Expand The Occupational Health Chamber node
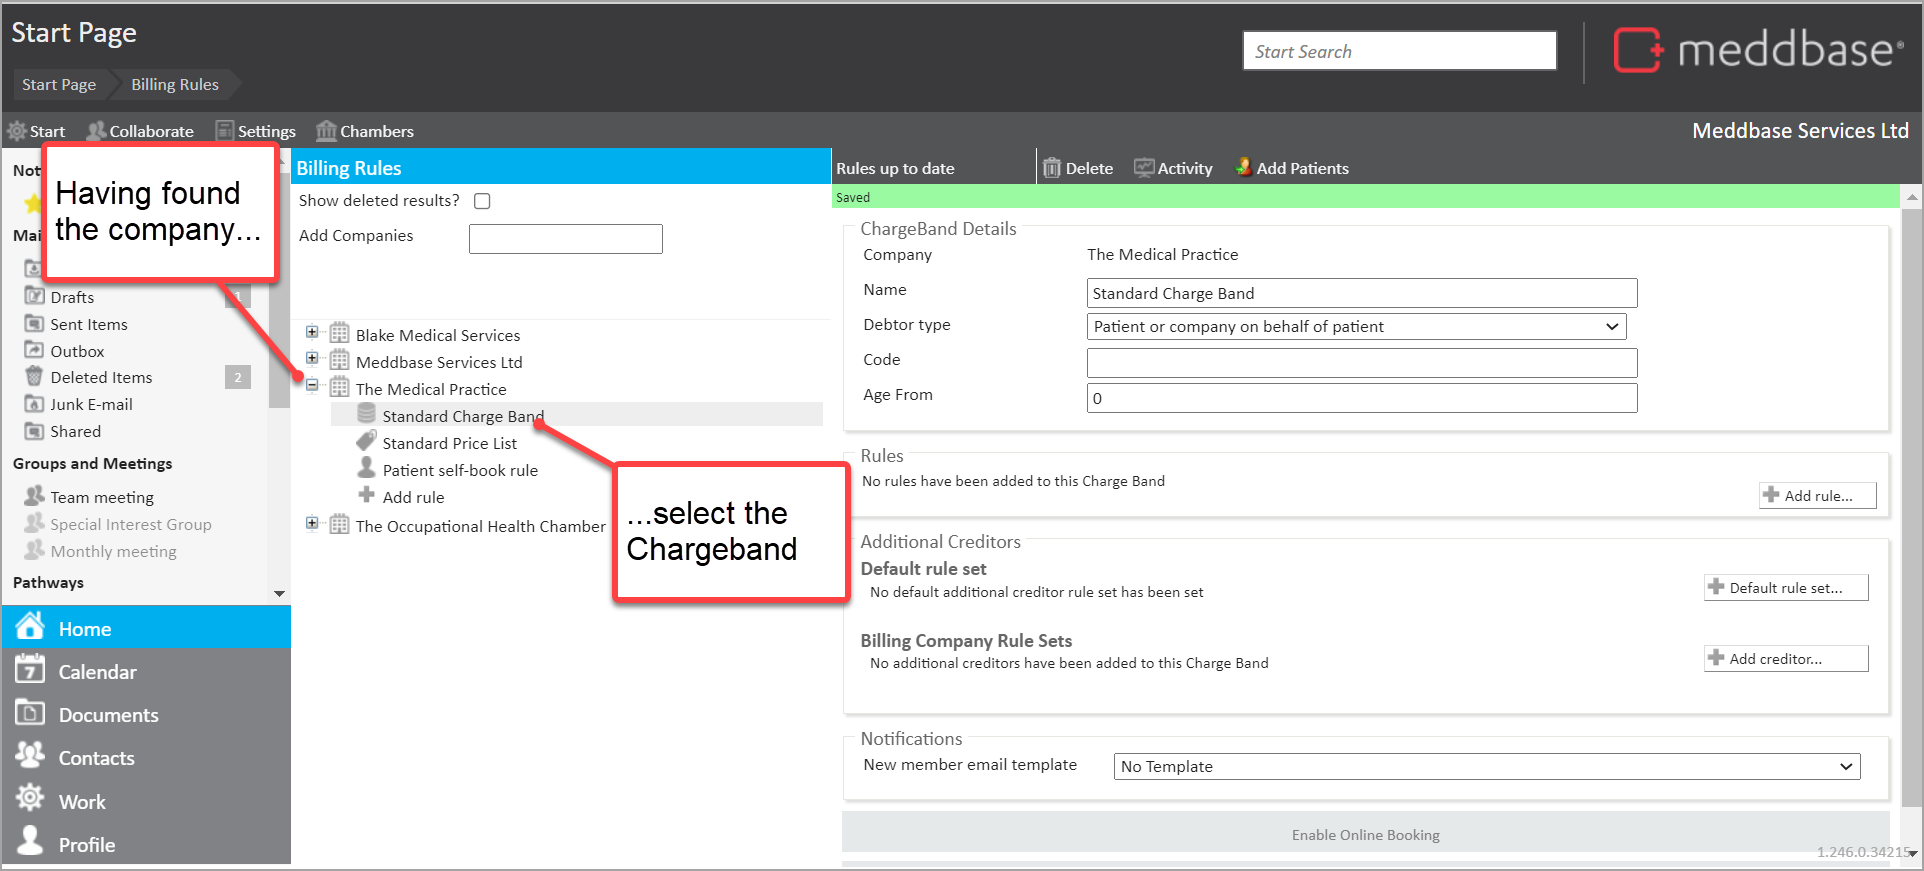The image size is (1924, 871). (312, 523)
